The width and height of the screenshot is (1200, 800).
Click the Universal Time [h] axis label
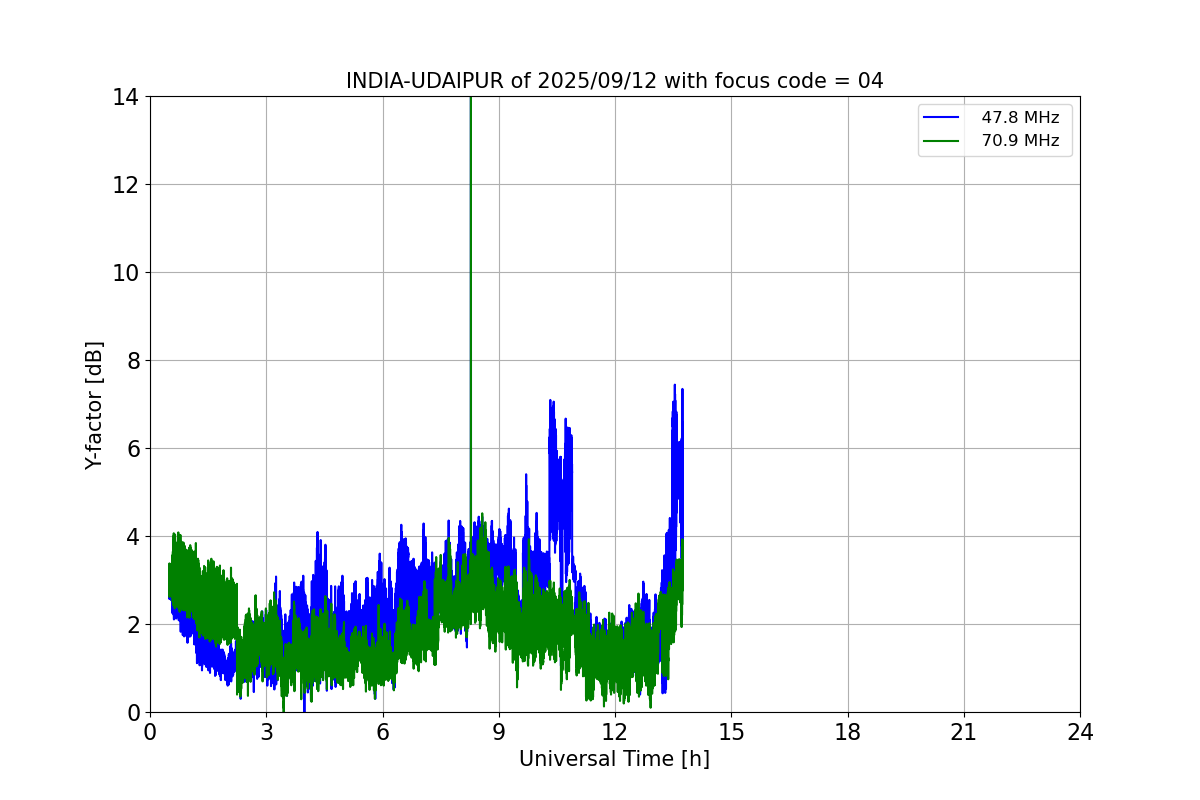point(614,759)
